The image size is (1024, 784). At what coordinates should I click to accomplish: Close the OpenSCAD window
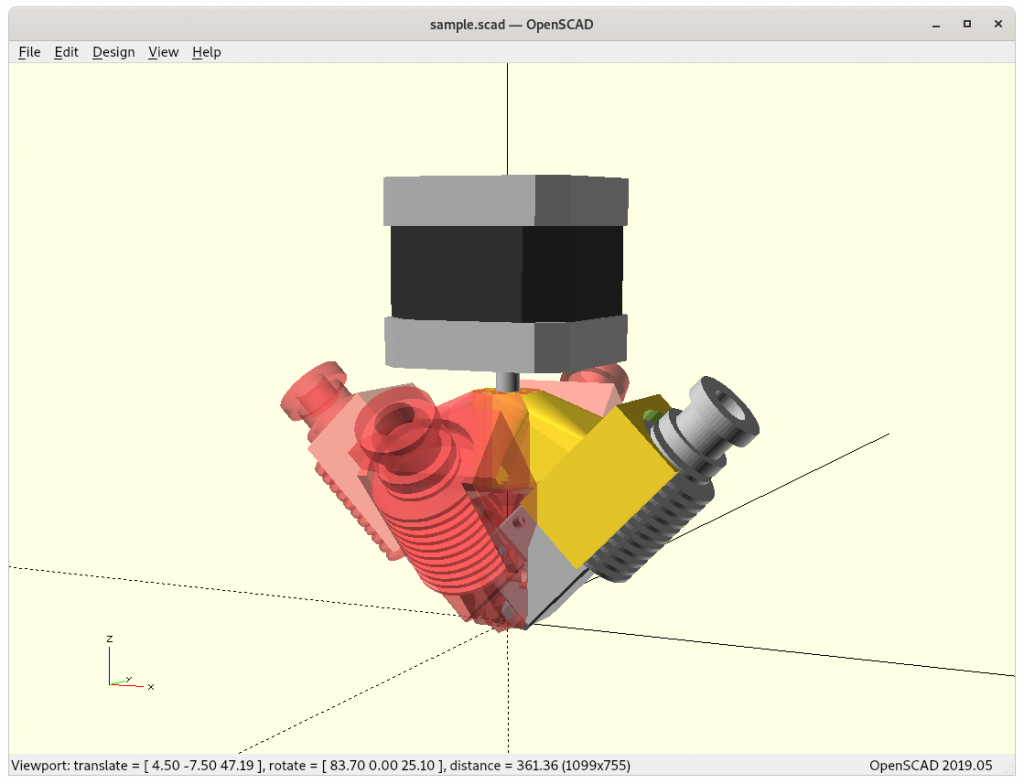(998, 24)
